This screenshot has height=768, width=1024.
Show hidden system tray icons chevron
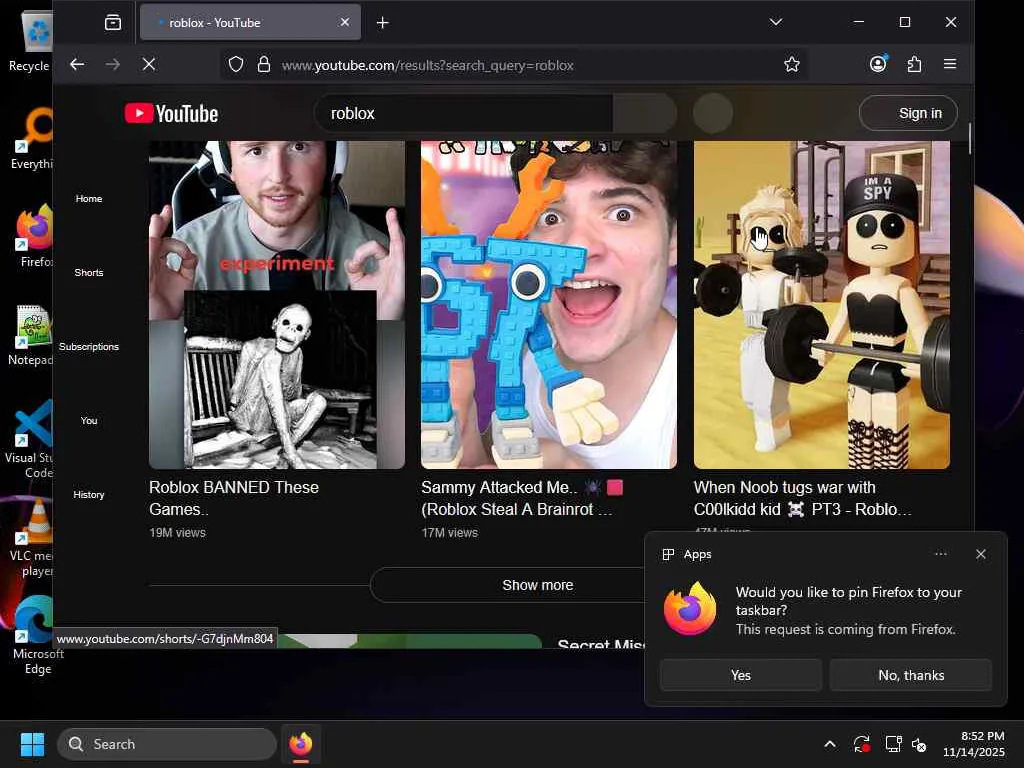pos(829,744)
